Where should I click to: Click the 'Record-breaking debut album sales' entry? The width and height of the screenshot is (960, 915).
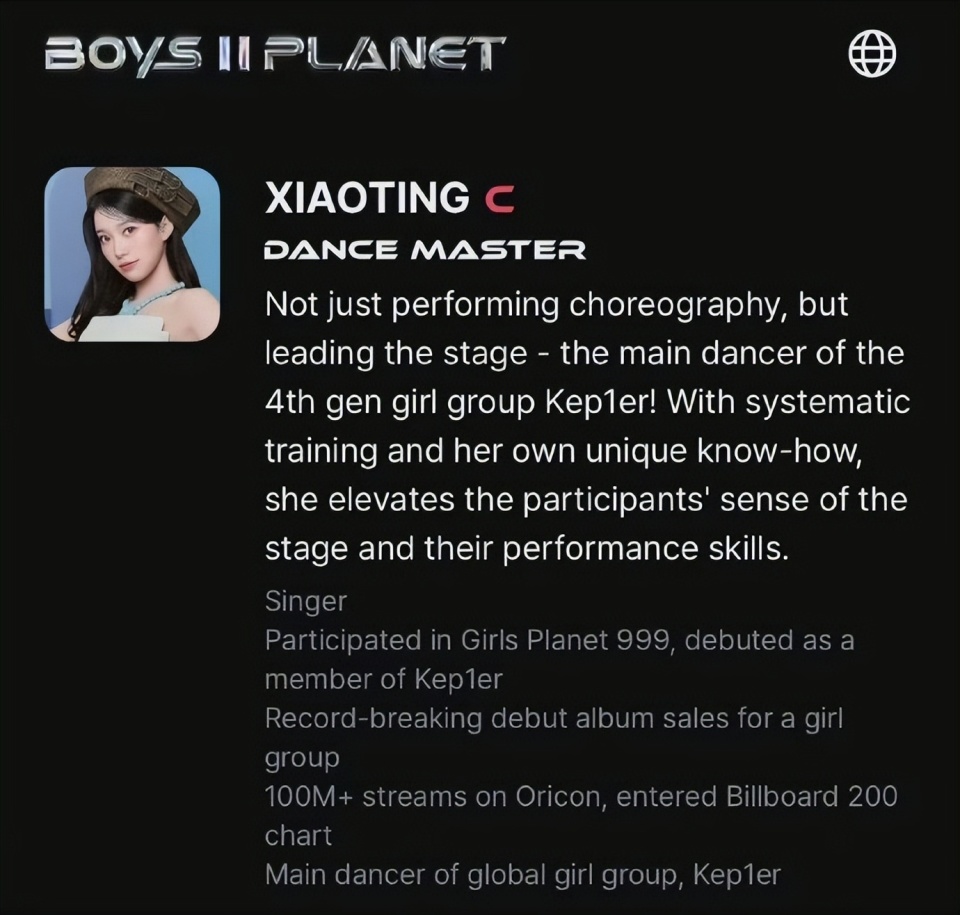(554, 718)
